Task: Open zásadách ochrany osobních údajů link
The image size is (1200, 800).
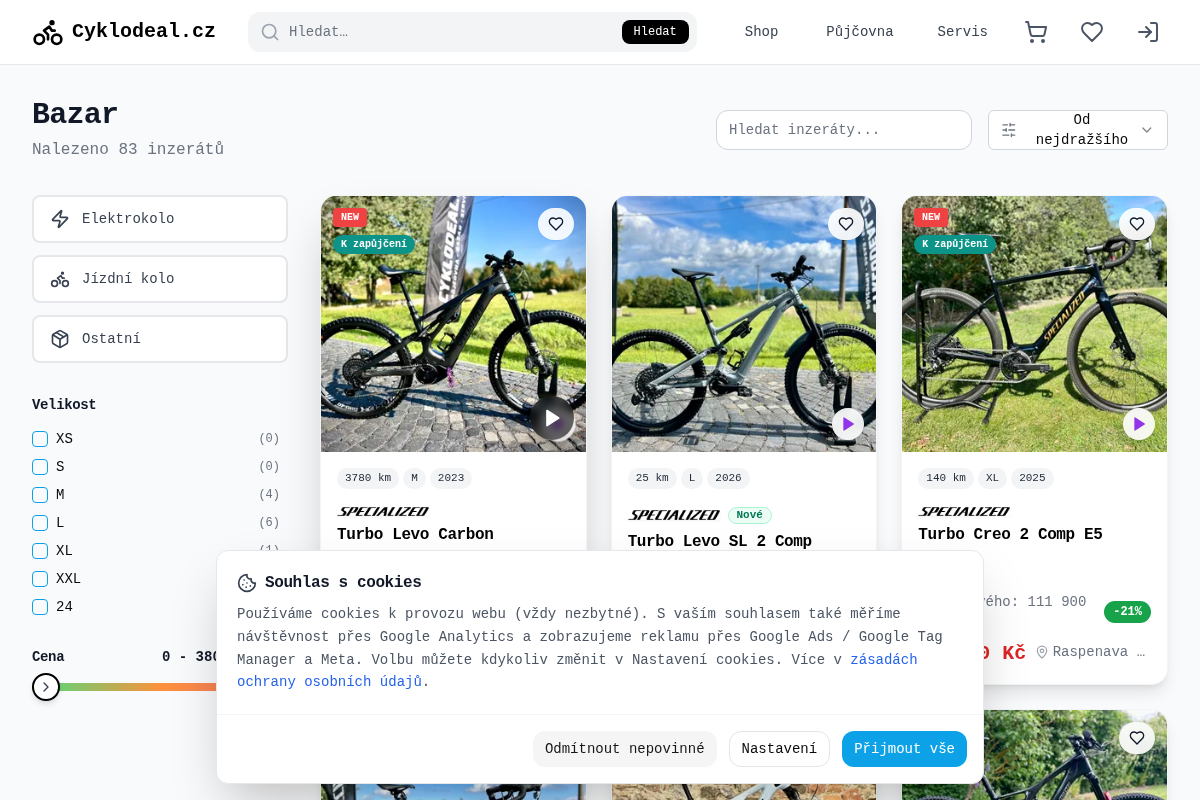Action: pyautogui.click(x=577, y=671)
